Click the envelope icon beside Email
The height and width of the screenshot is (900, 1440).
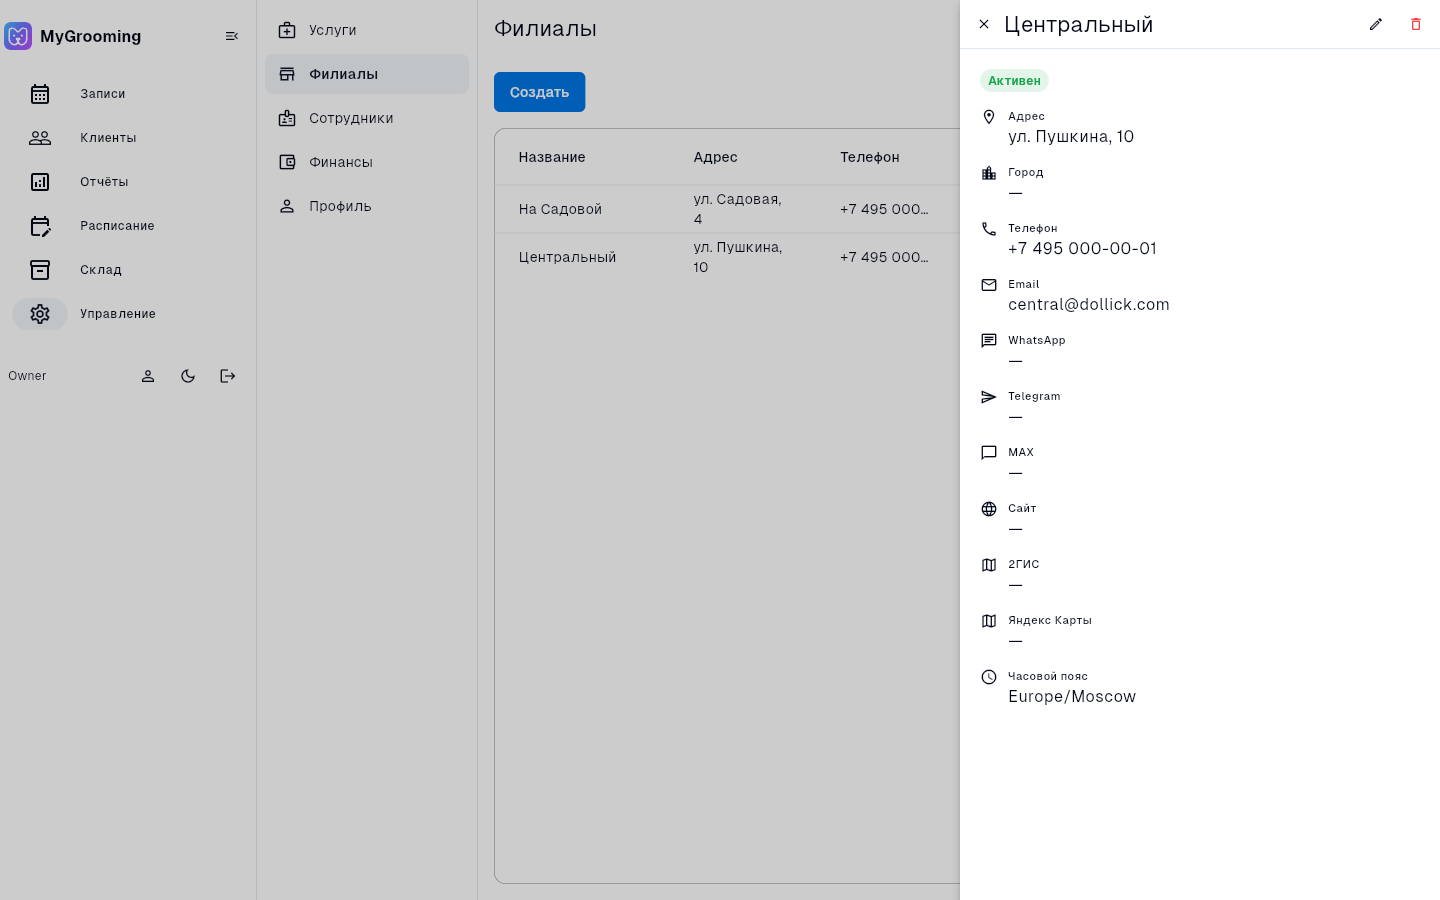coord(989,285)
